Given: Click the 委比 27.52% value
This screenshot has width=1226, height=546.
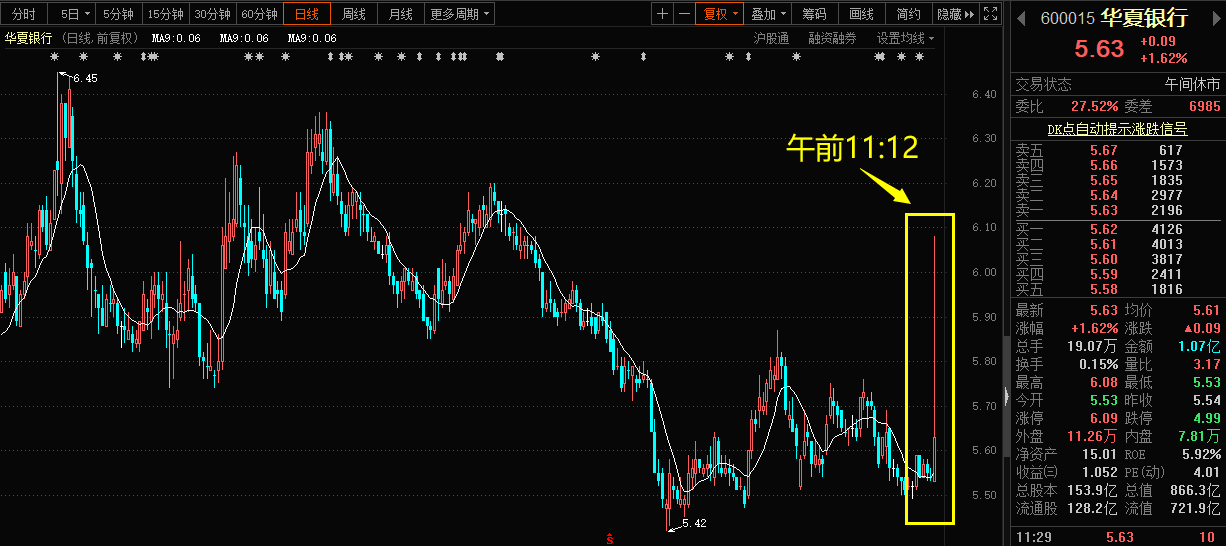Looking at the screenshot, I should (x=1095, y=106).
